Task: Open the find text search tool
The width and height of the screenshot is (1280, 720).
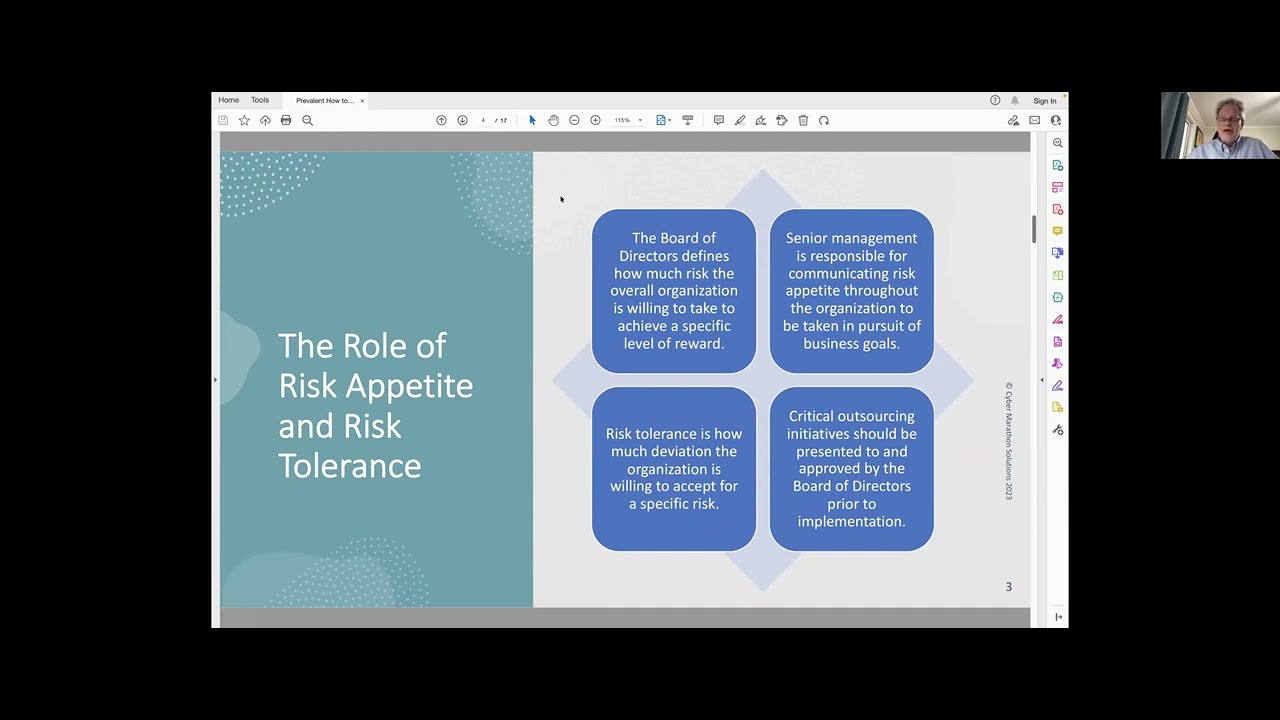Action: [x=308, y=120]
